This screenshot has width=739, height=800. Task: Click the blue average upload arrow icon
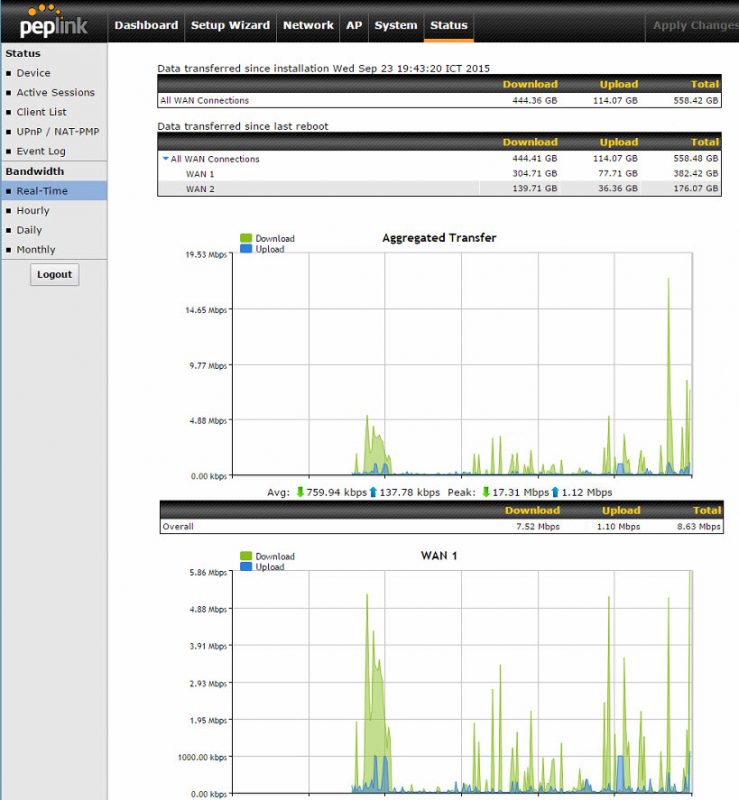(x=373, y=492)
